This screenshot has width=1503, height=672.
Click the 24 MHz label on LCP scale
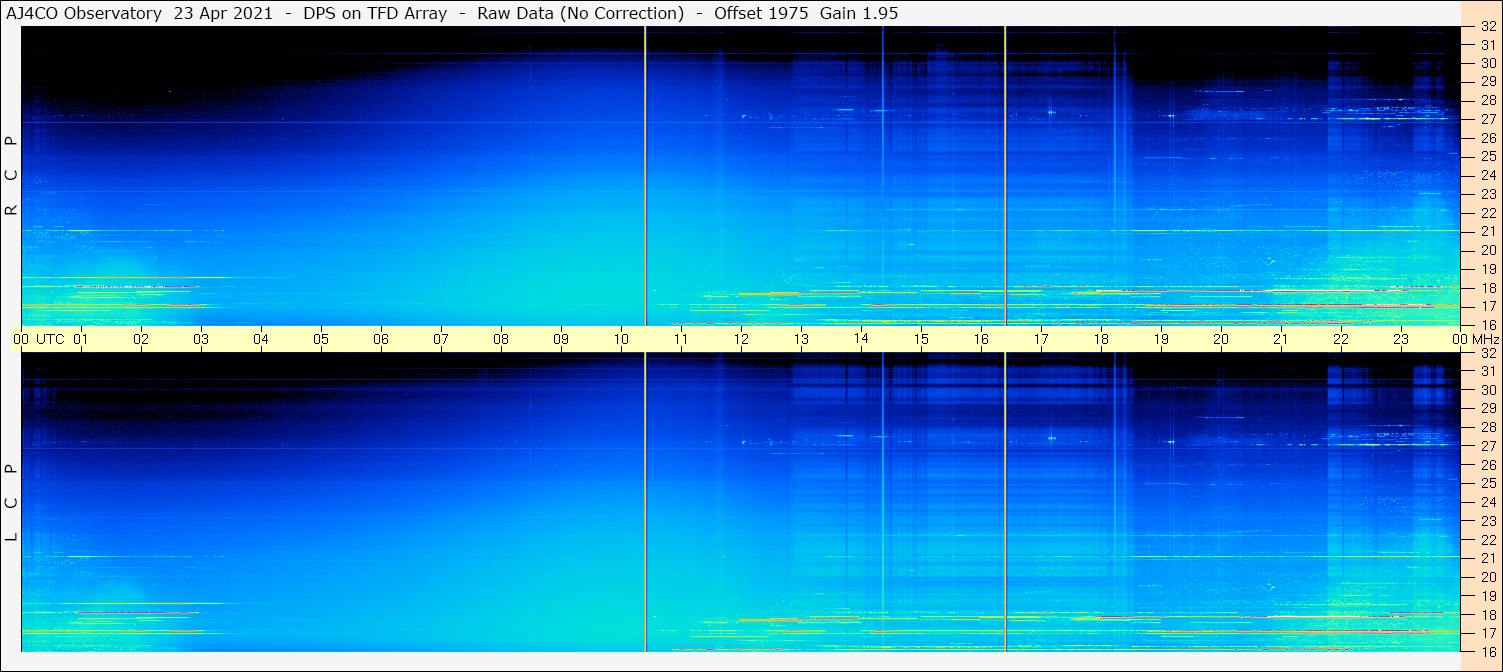click(x=1487, y=502)
